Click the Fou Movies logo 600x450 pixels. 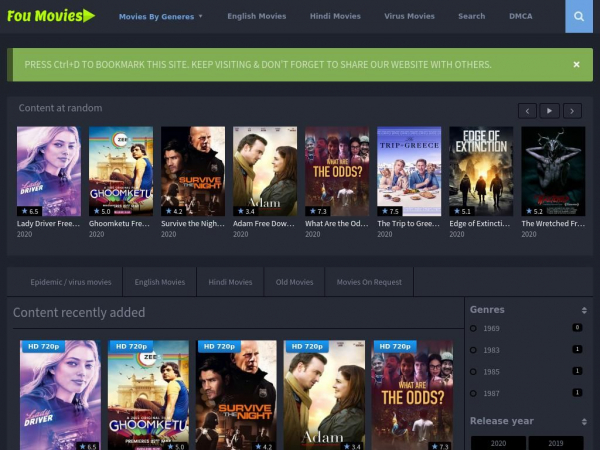[51, 16]
